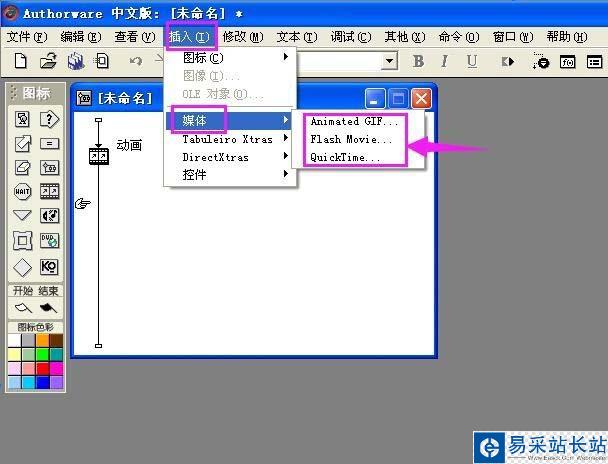Click the Save All toolbar icon
The image size is (608, 464).
(x=76, y=61)
